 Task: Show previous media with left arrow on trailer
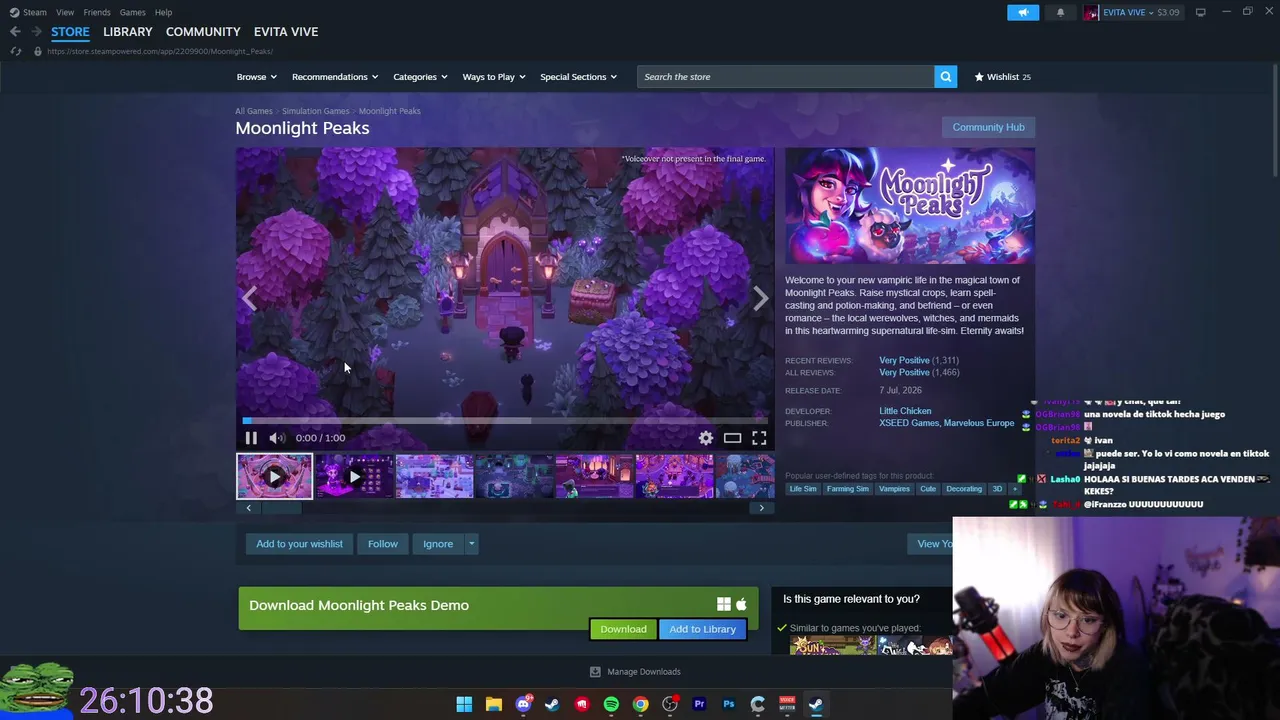click(249, 298)
